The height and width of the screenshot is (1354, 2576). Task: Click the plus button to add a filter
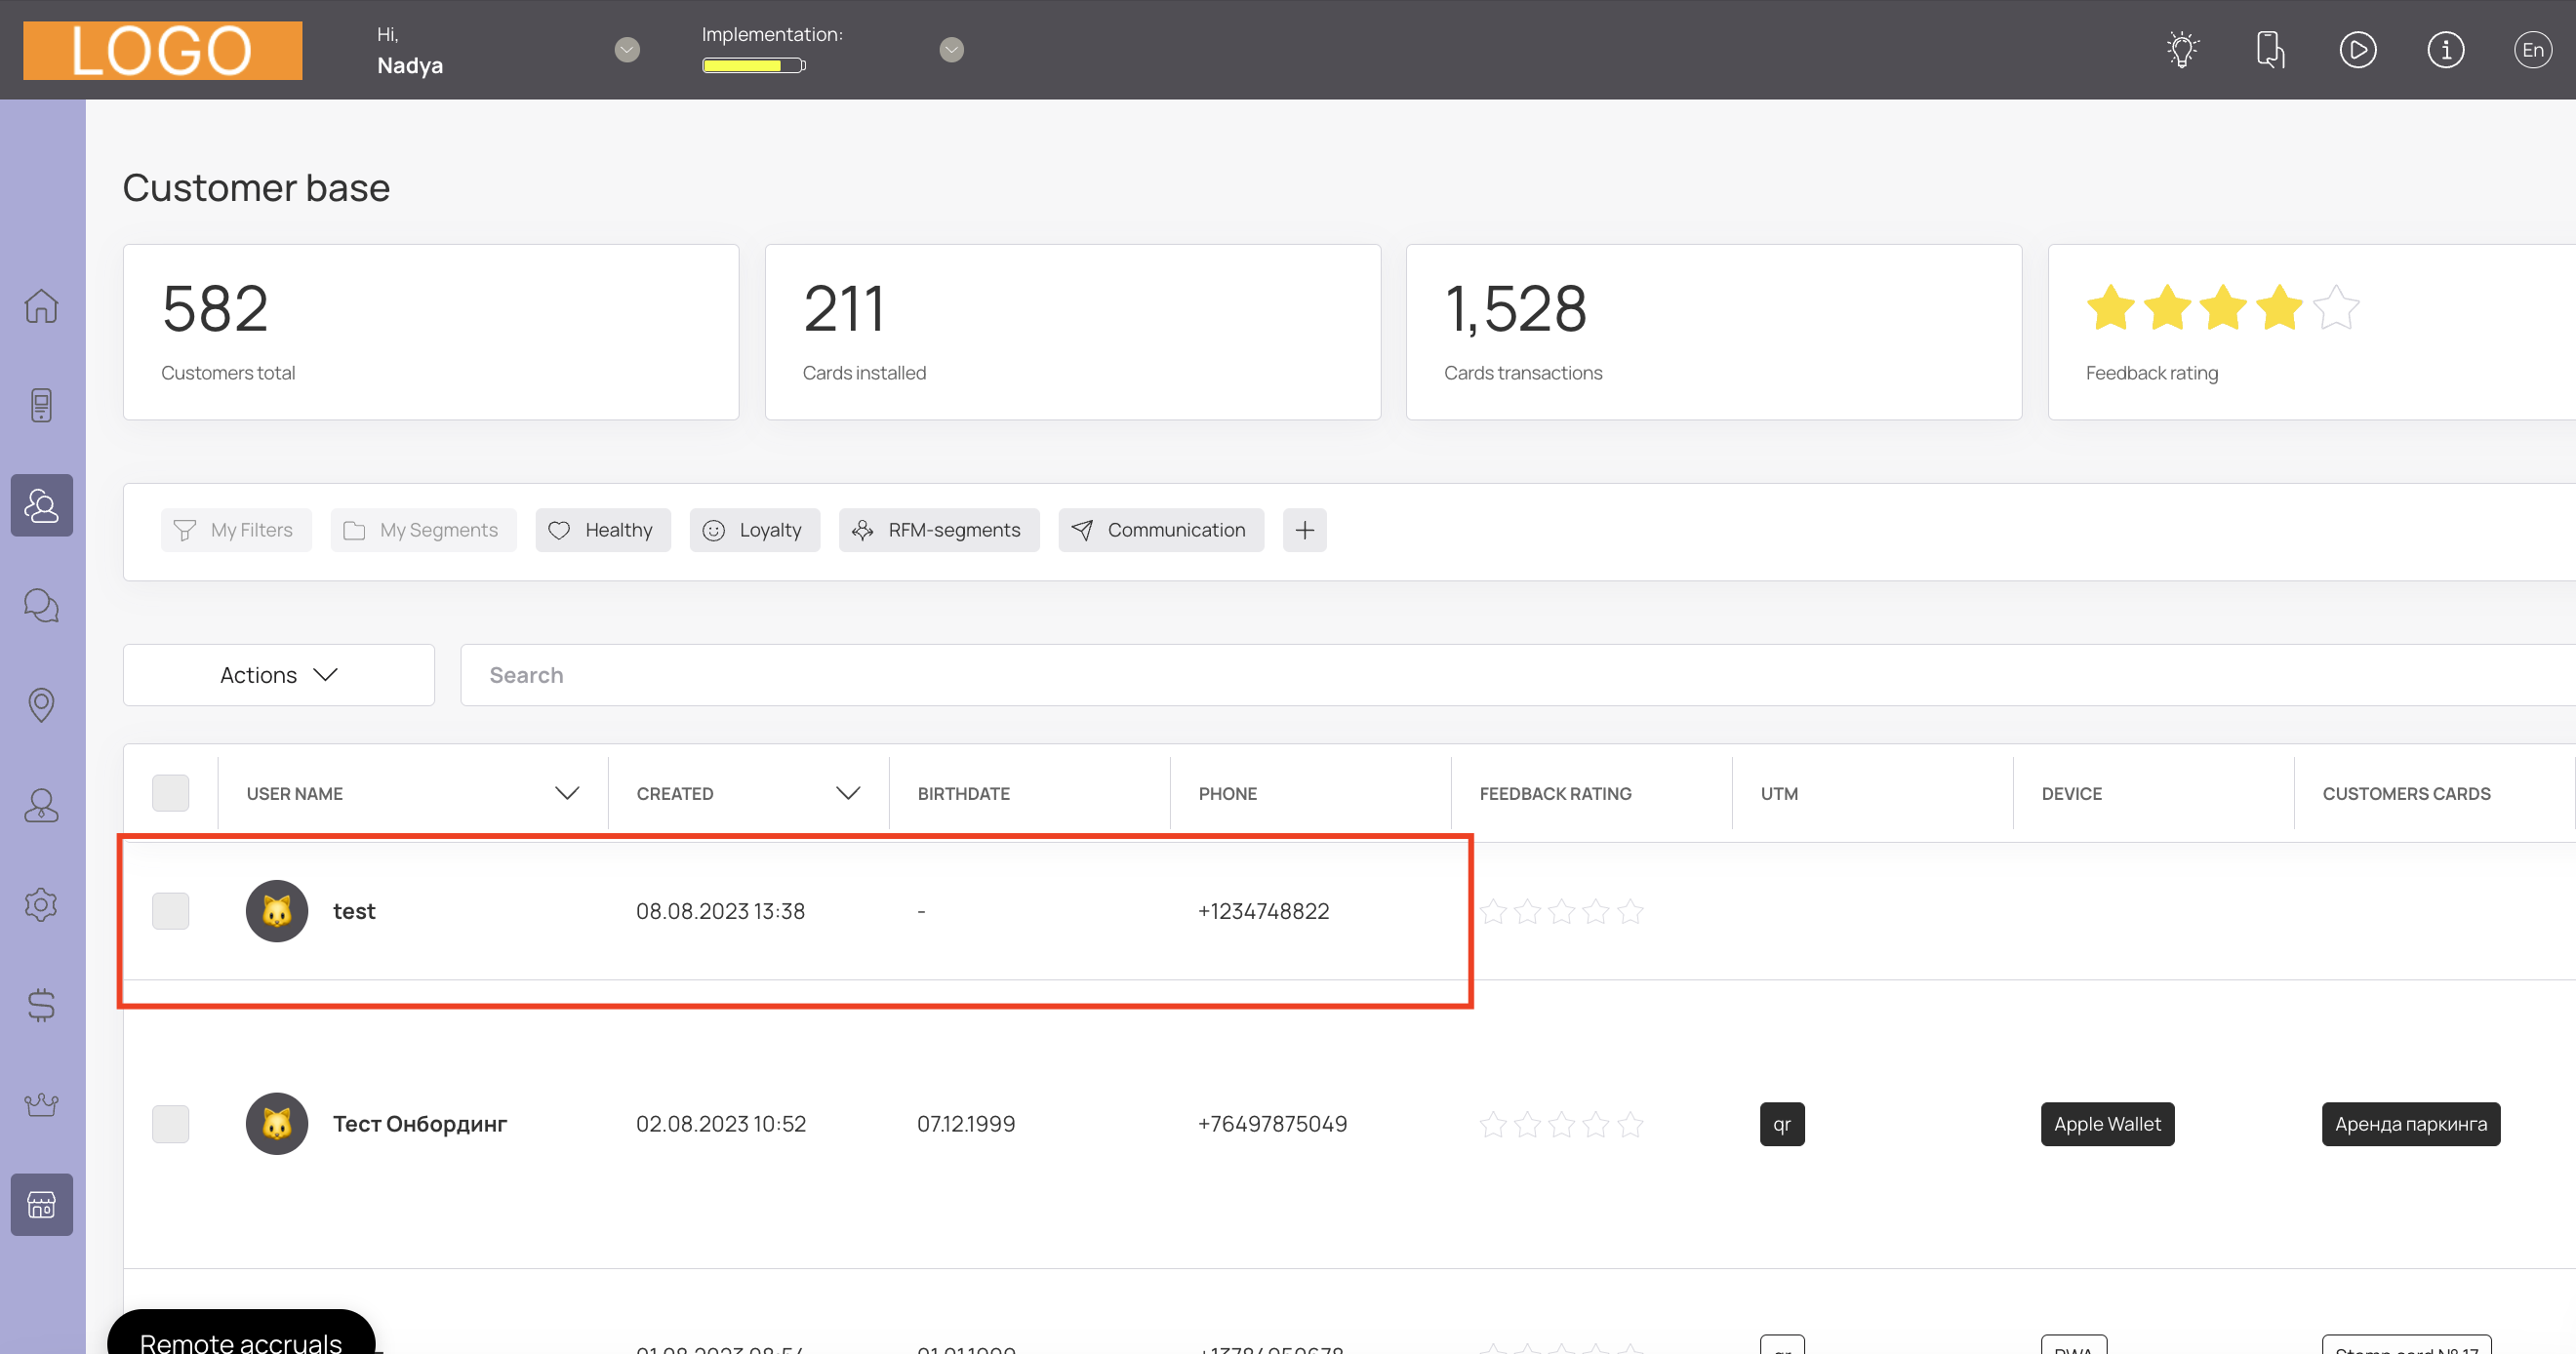click(x=1304, y=530)
